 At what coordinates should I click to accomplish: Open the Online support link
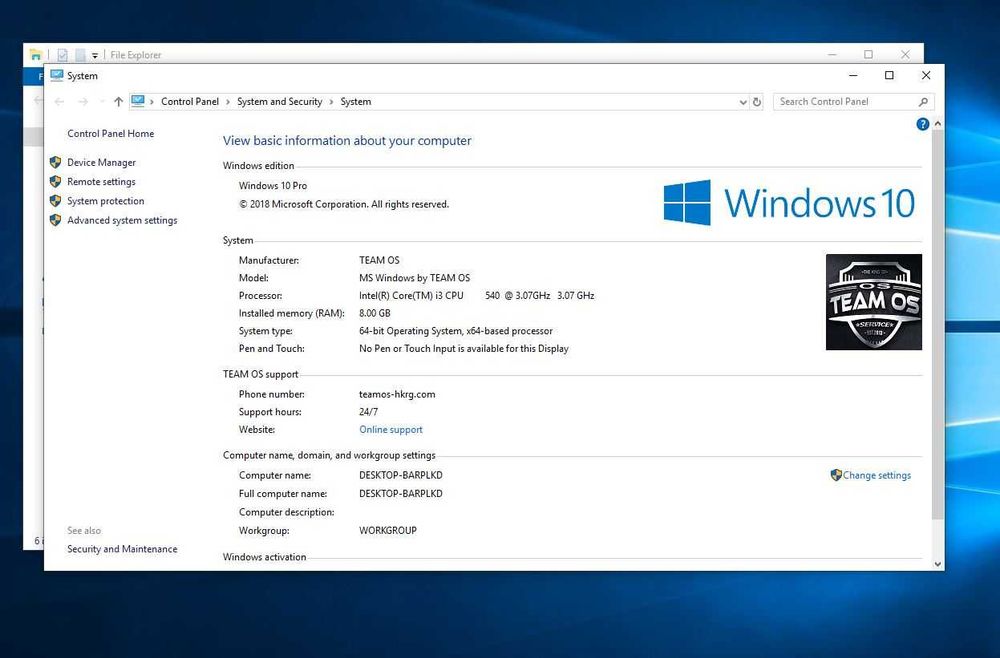click(391, 430)
